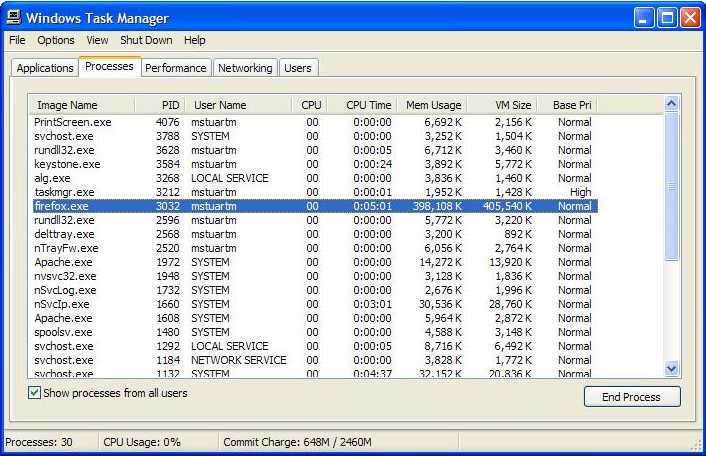Screen dimensions: 706x456
Task: Select the nTrayFw.exe process
Action: pos(315,248)
